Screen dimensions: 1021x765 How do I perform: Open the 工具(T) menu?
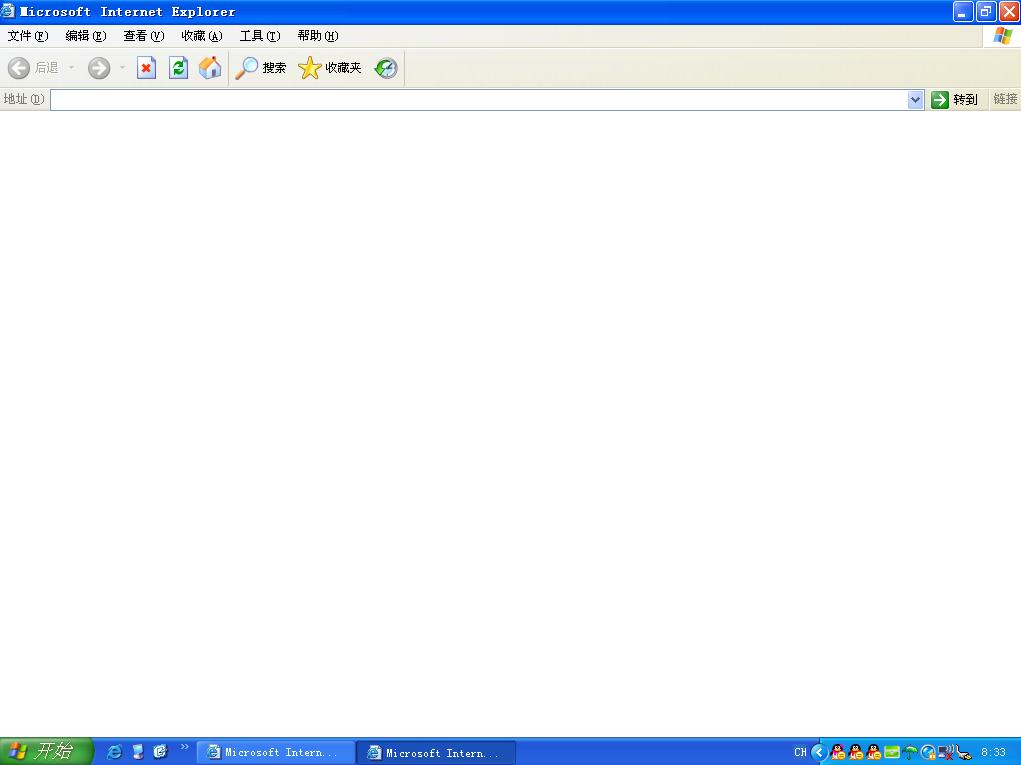click(260, 36)
